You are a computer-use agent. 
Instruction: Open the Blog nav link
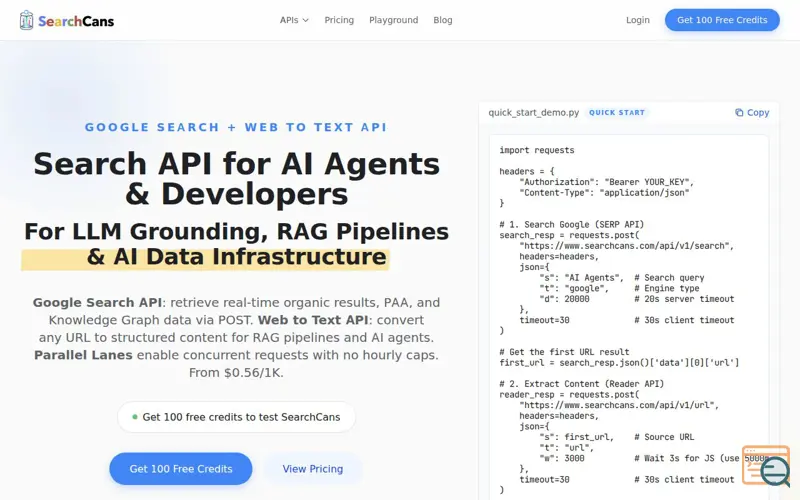[443, 20]
